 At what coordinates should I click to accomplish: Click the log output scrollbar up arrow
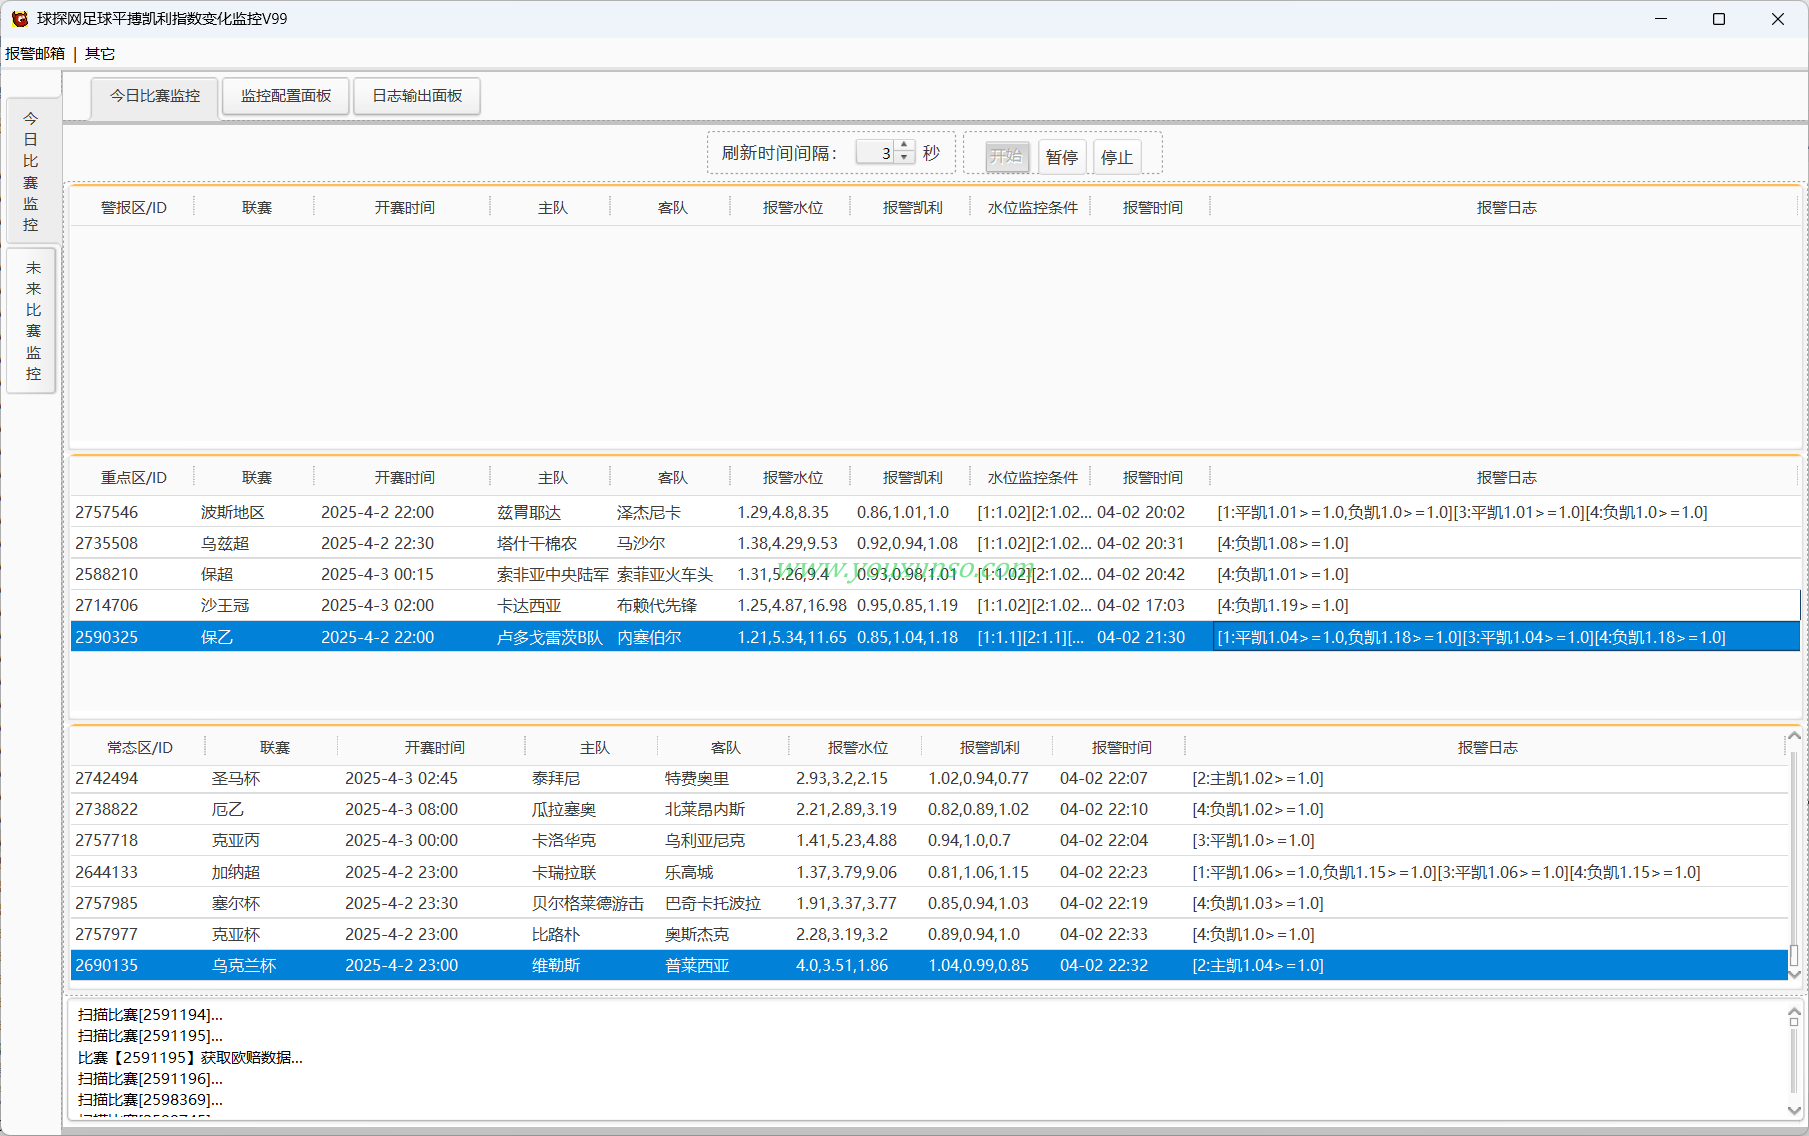click(x=1794, y=1011)
